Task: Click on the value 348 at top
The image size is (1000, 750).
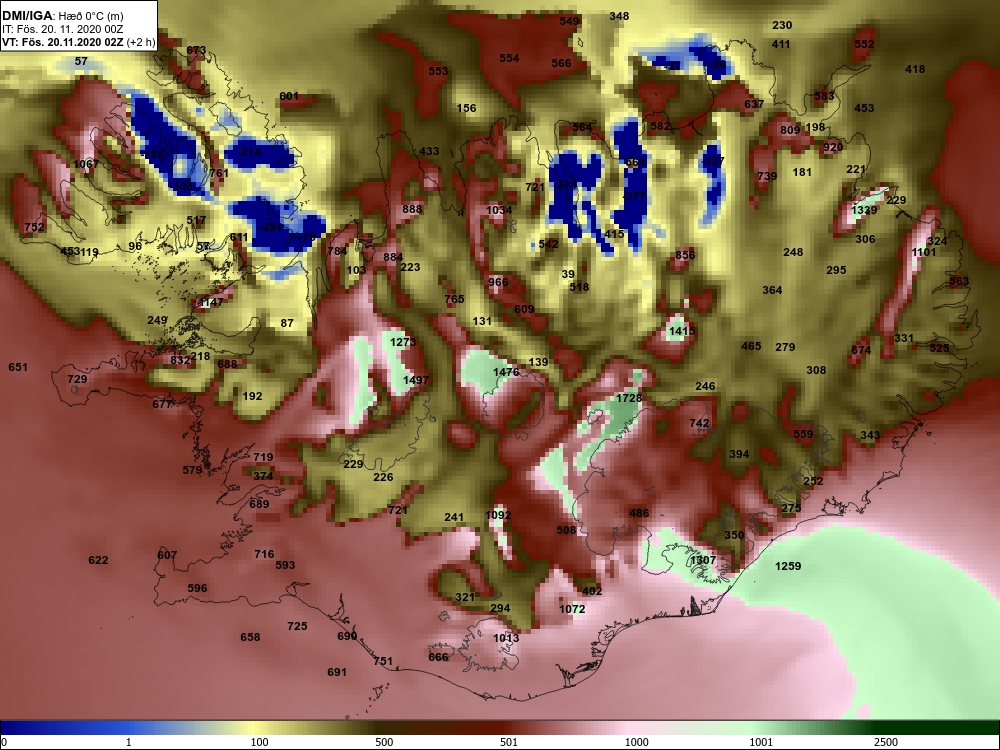Action: point(619,16)
